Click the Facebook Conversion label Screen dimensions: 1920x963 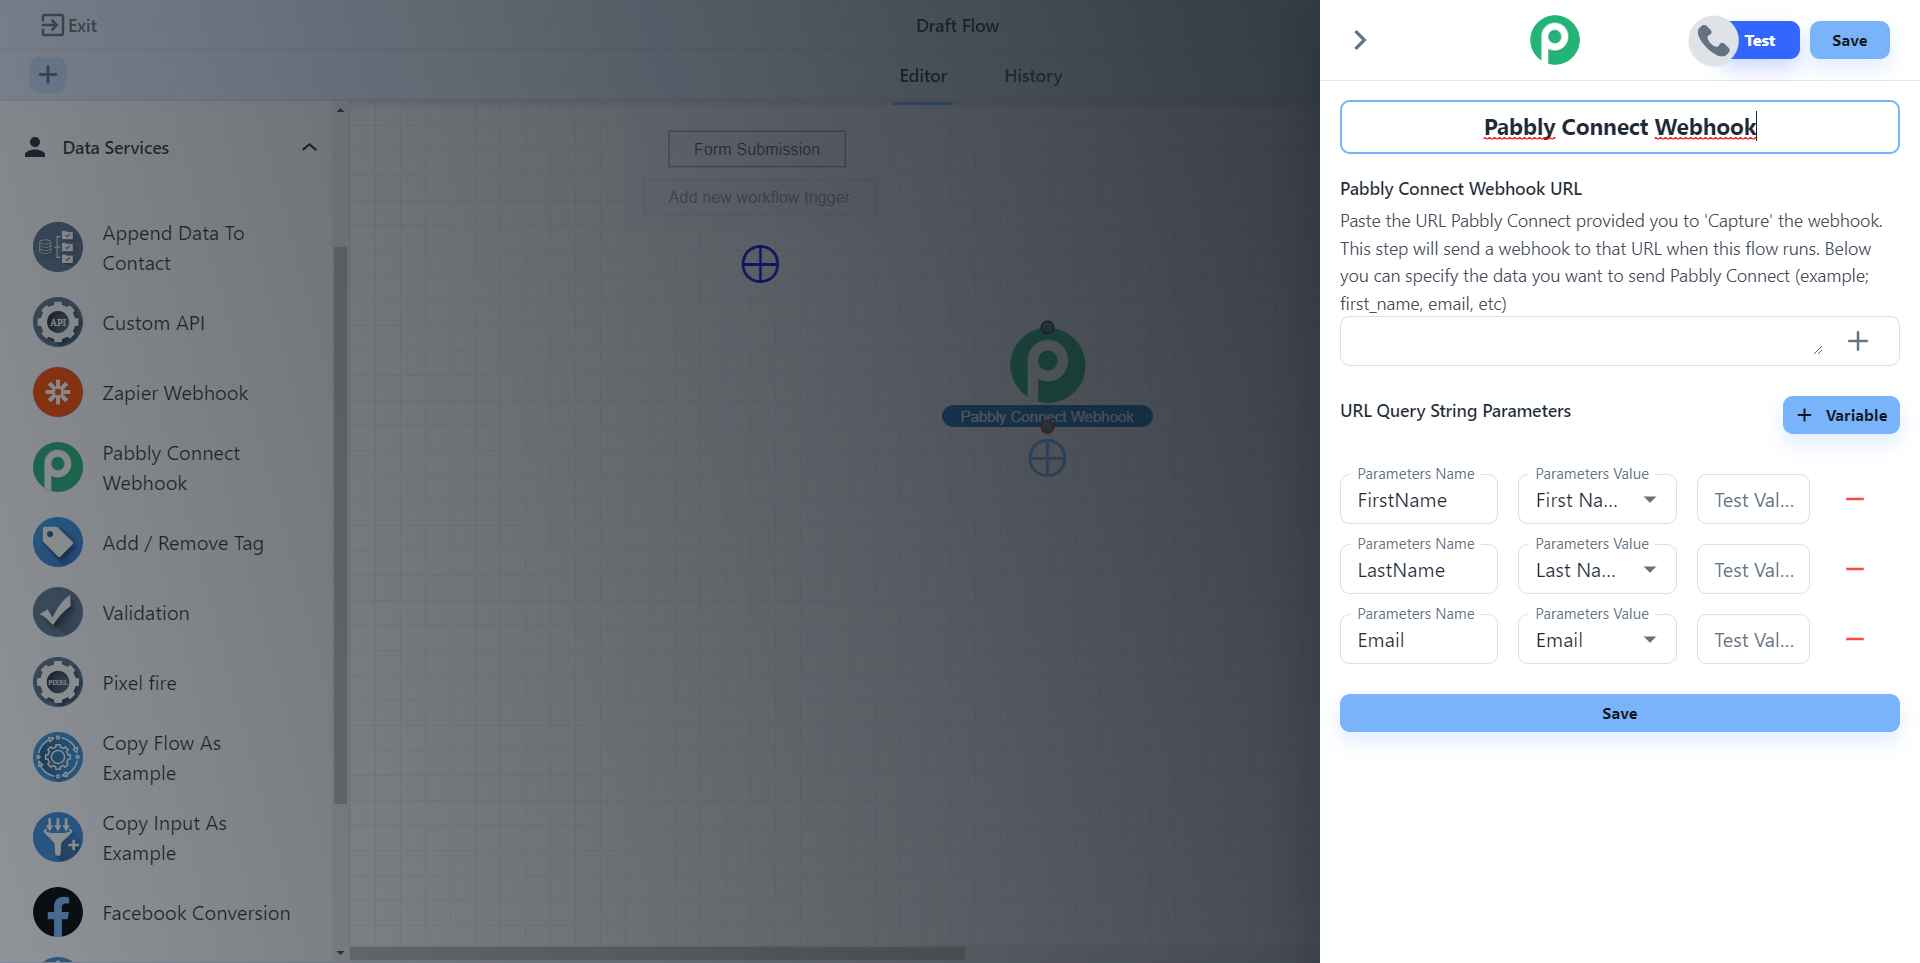pos(196,913)
